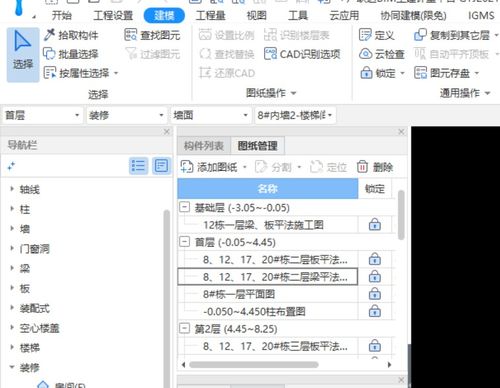Click 查找替换 icon
The height and width of the screenshot is (388, 500).
(x=205, y=54)
